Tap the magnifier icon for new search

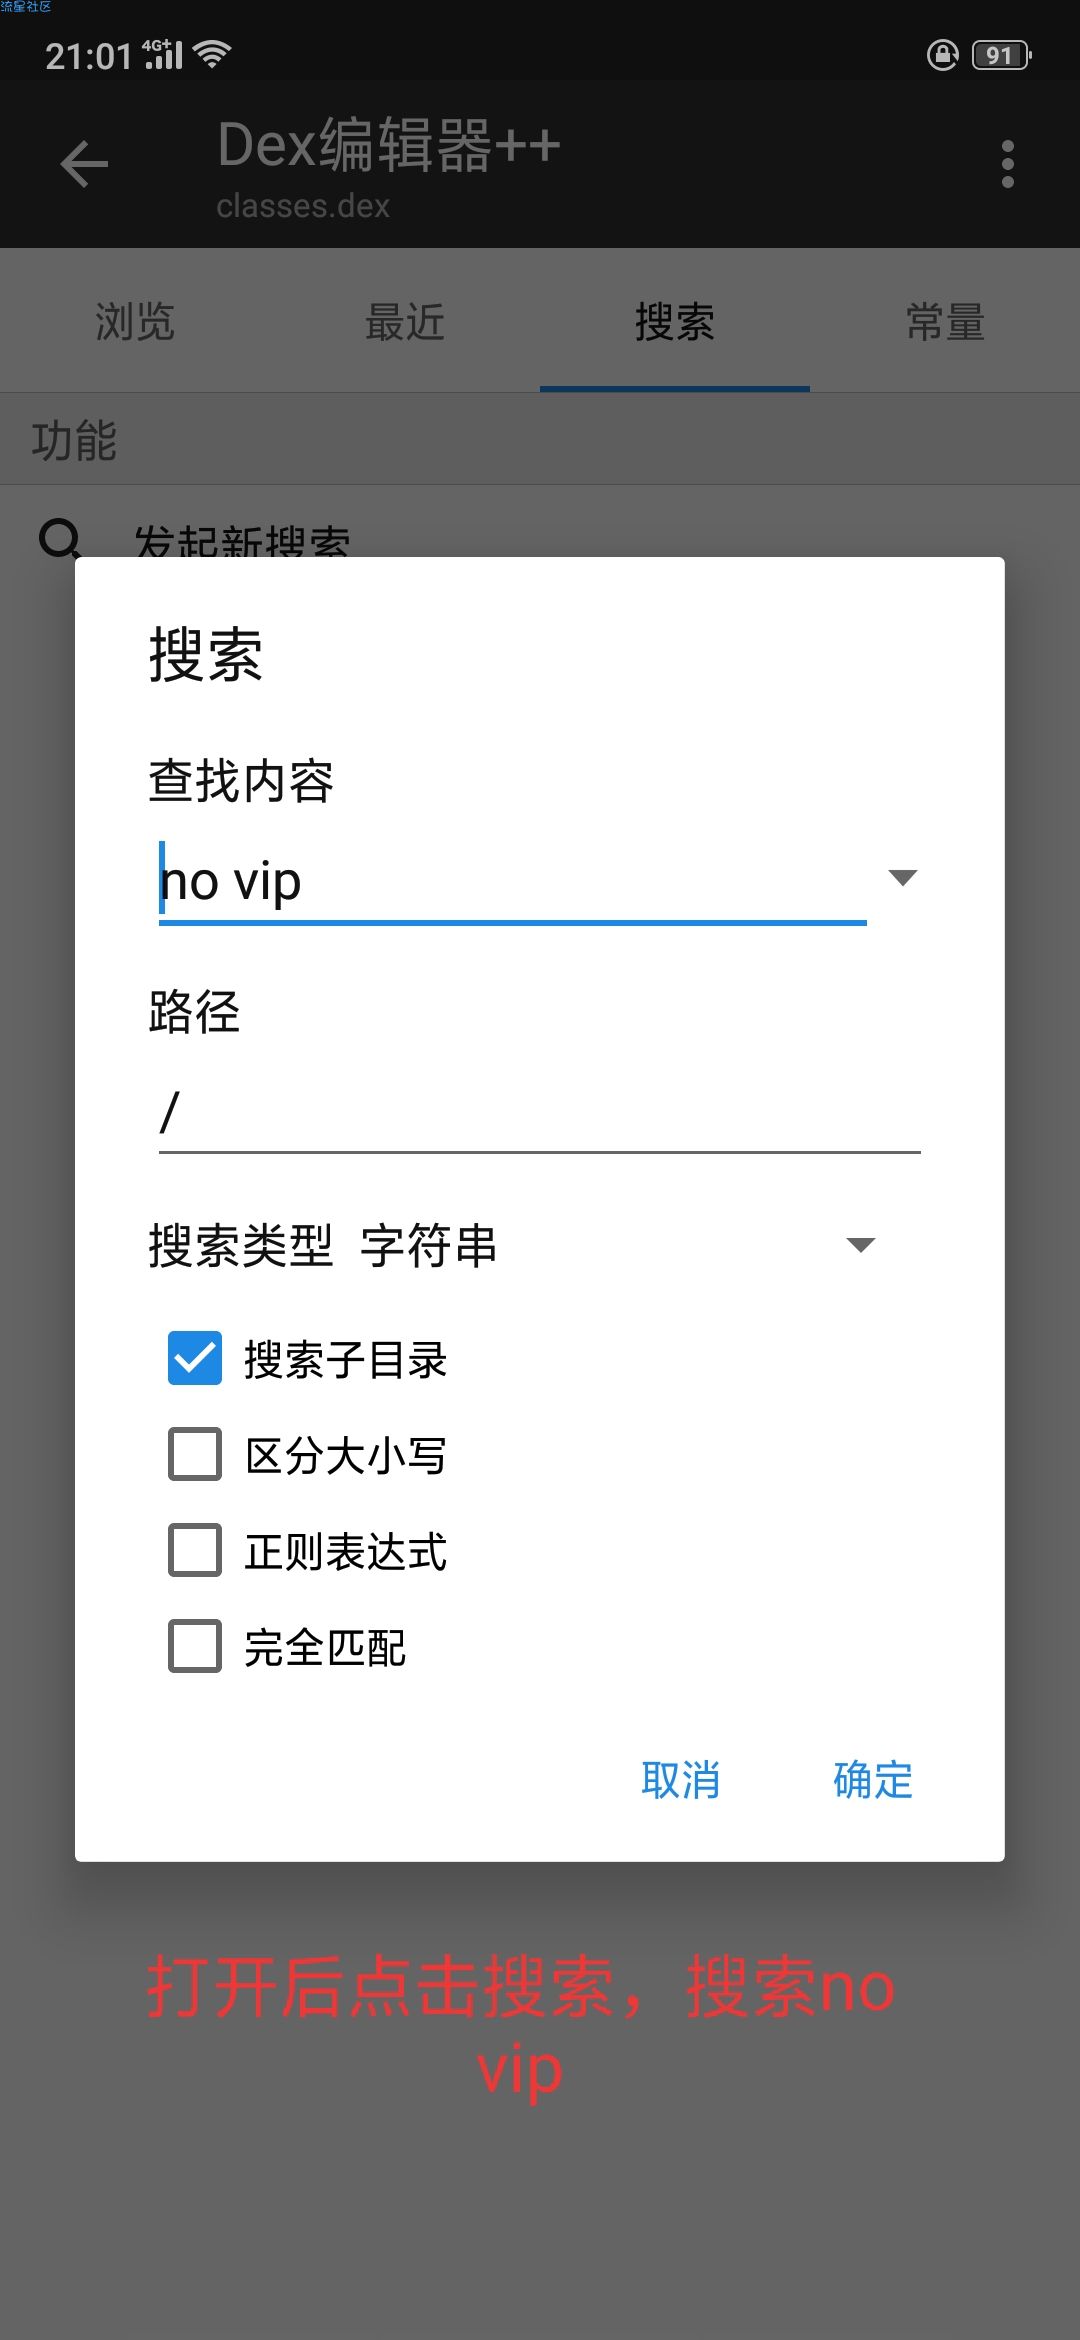tap(60, 538)
